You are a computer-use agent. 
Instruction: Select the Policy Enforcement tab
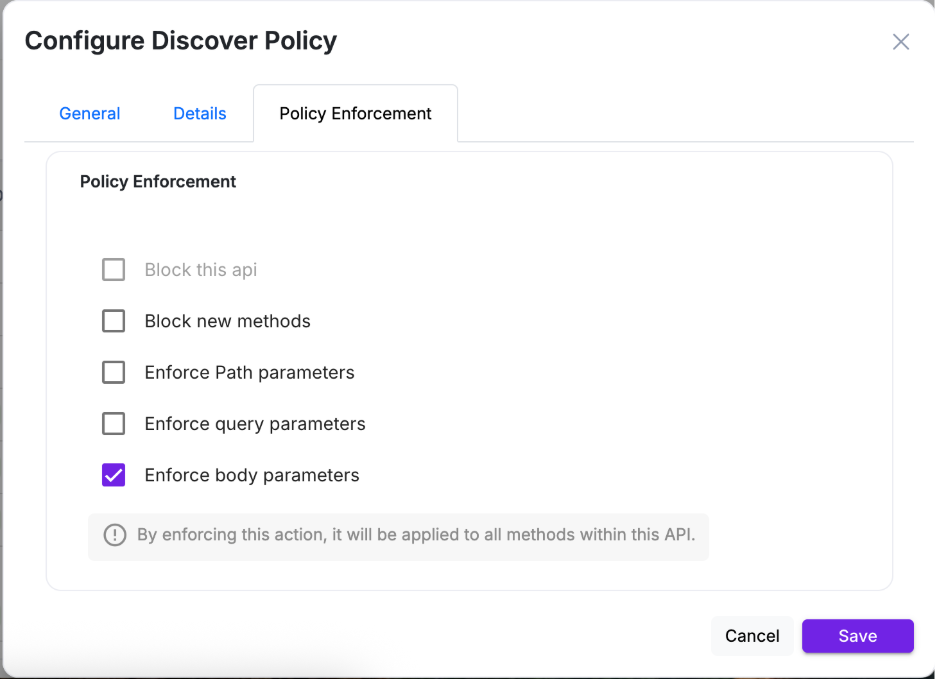point(355,114)
